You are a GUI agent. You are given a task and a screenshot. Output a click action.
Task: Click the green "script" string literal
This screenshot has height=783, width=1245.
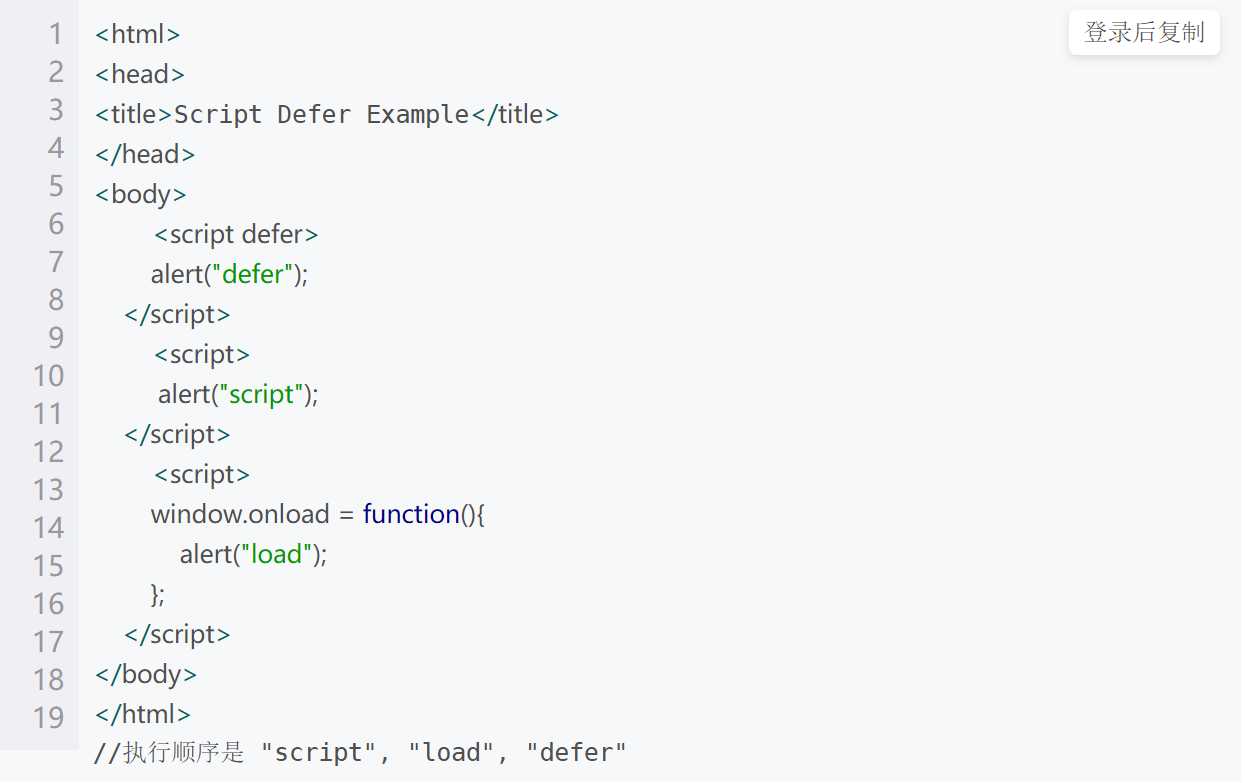pyautogui.click(x=262, y=394)
